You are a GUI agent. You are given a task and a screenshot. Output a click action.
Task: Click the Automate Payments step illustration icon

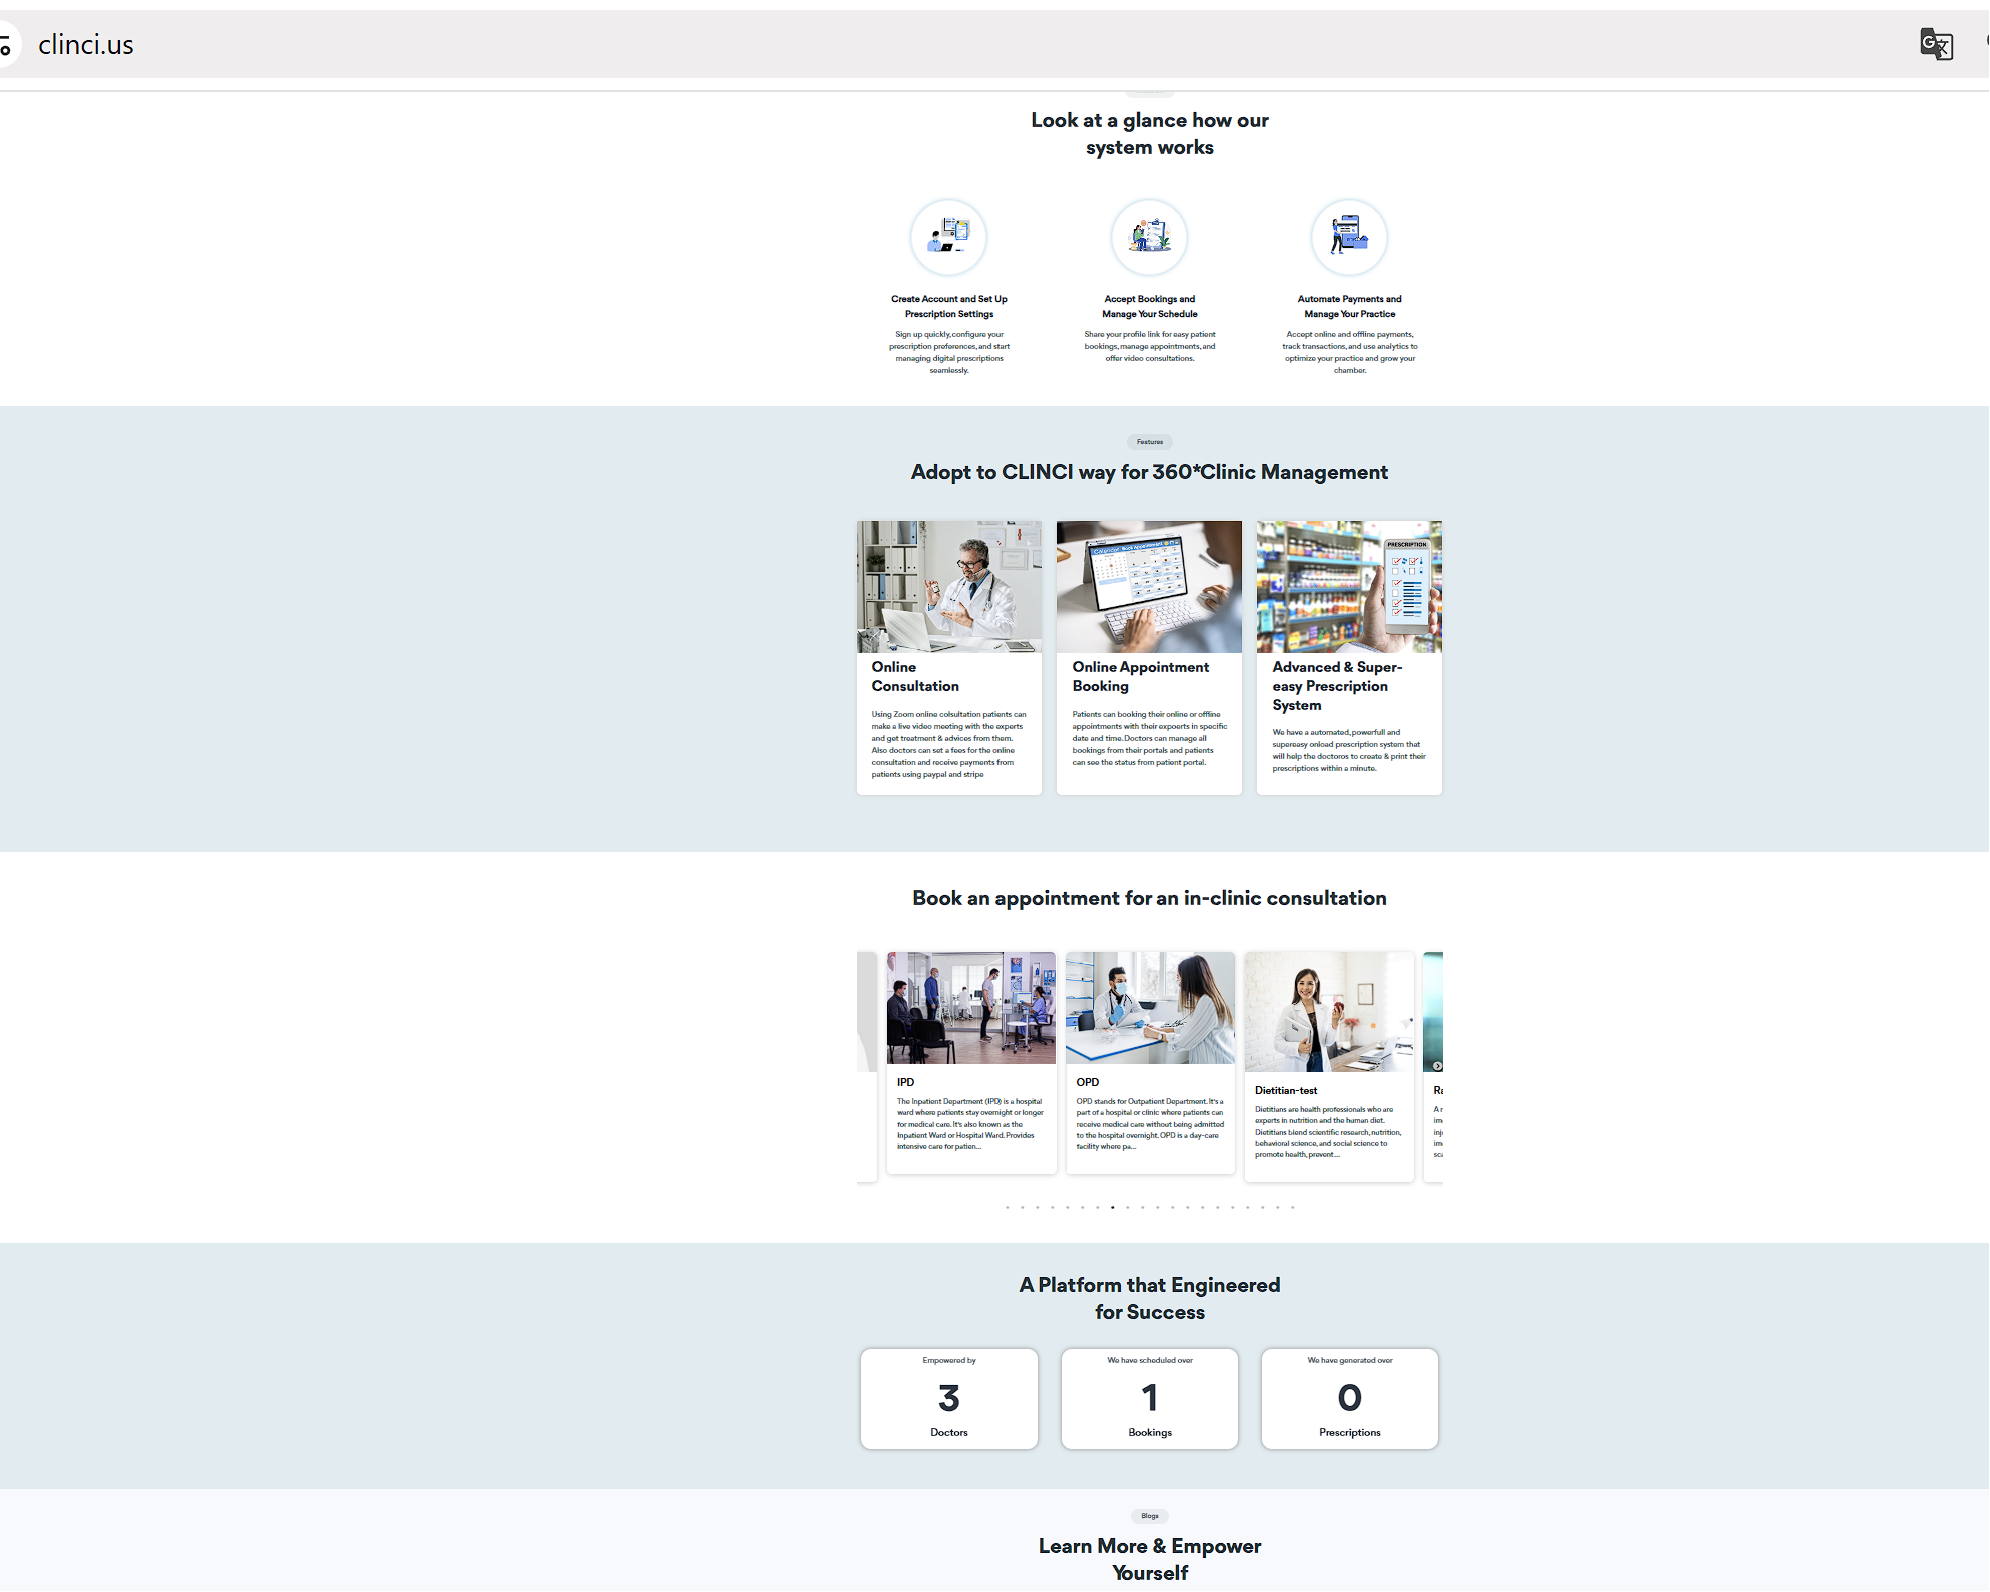[x=1350, y=237]
